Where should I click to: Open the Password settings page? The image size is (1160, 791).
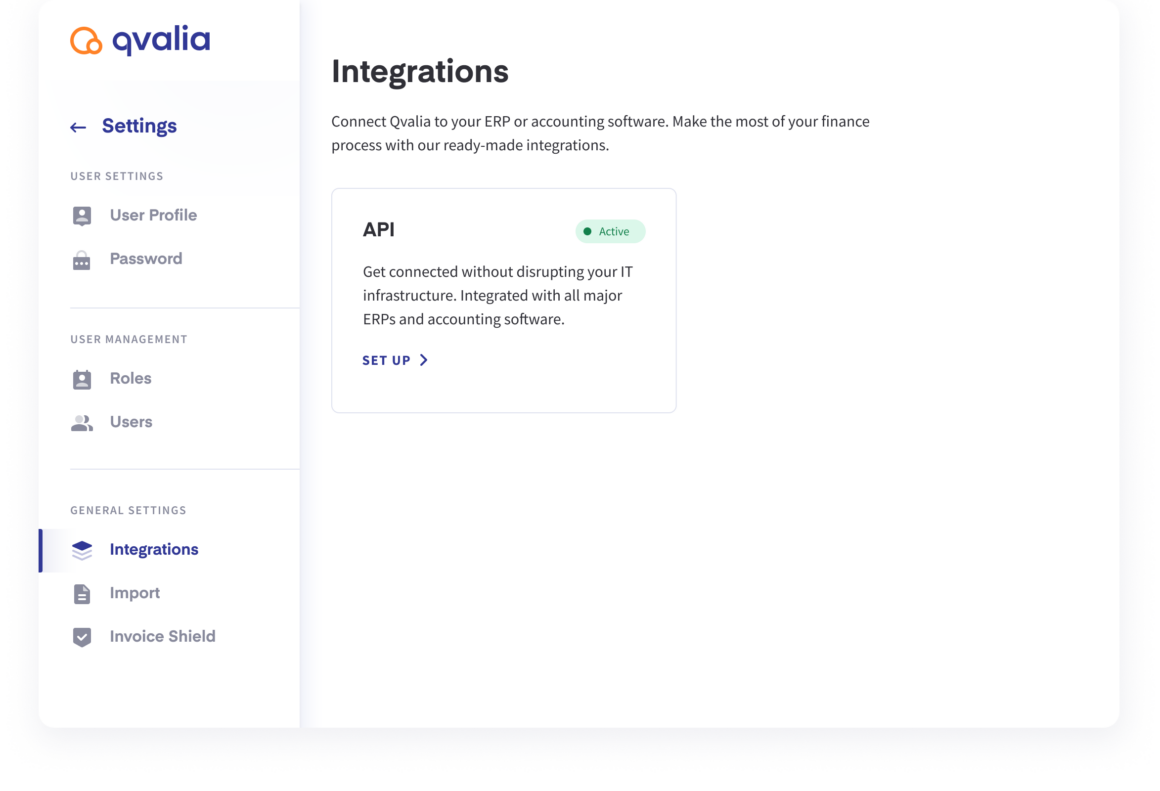(x=146, y=259)
